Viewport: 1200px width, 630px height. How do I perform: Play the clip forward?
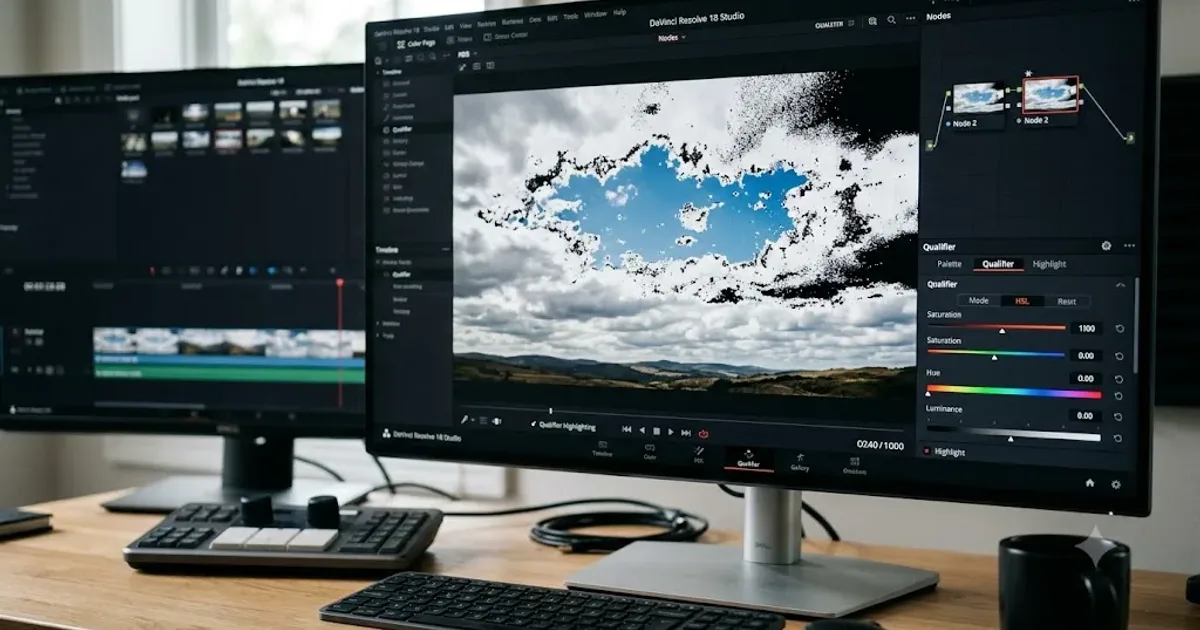tap(671, 431)
